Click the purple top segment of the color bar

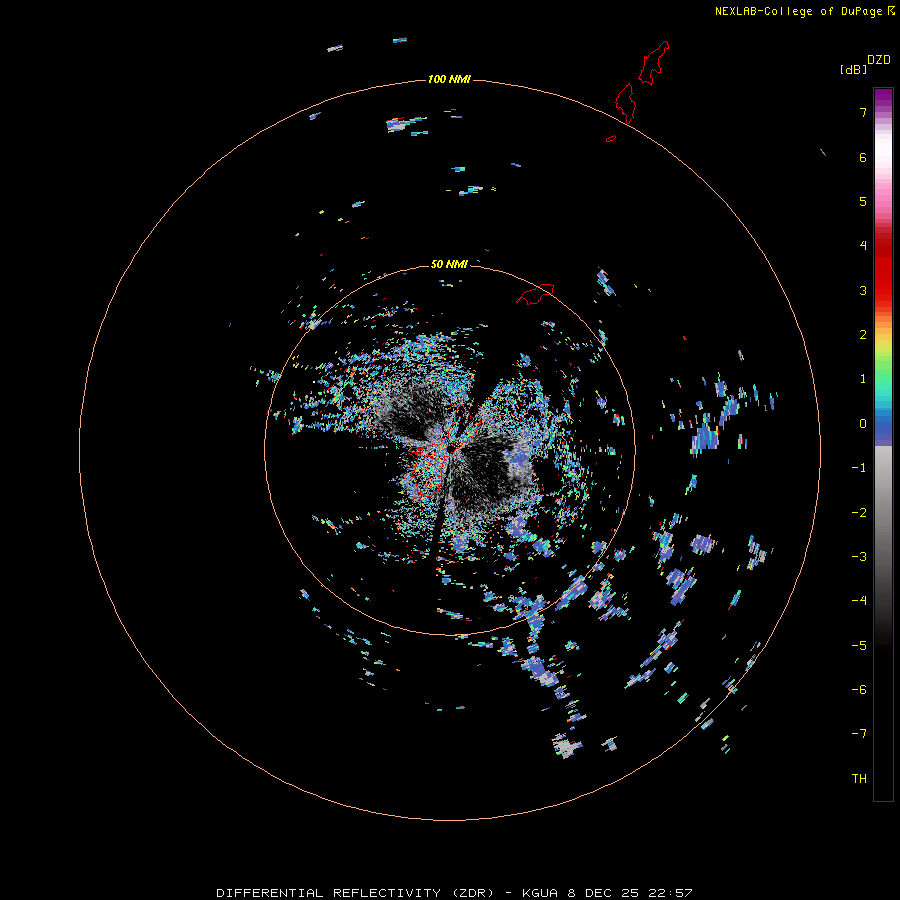(x=883, y=99)
